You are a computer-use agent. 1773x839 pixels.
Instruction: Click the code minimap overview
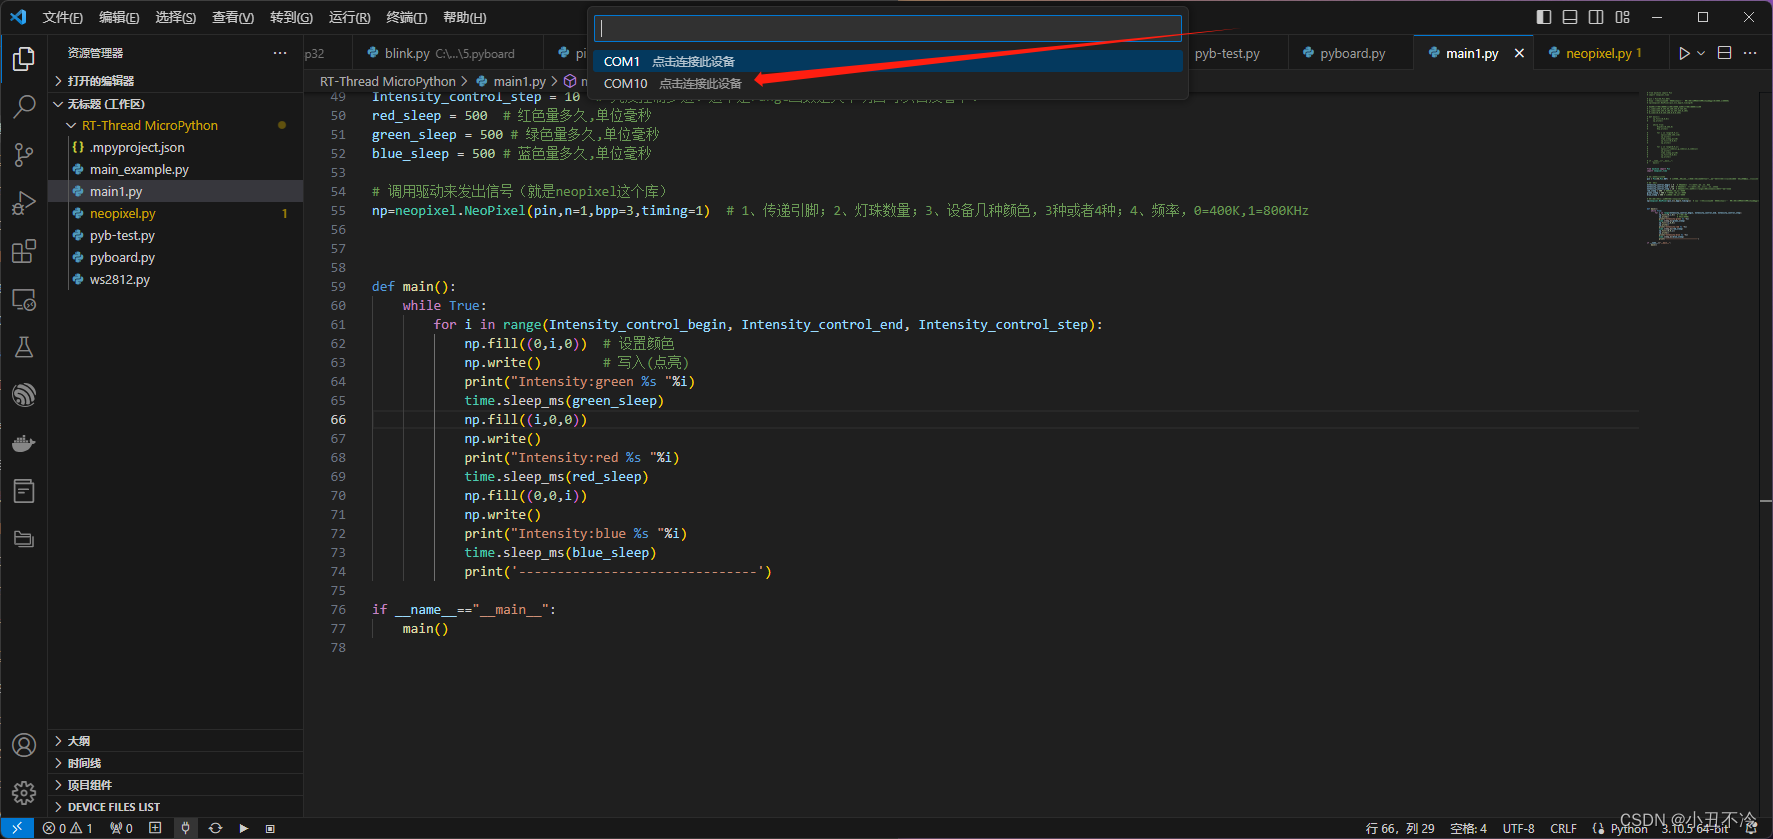point(1700,168)
